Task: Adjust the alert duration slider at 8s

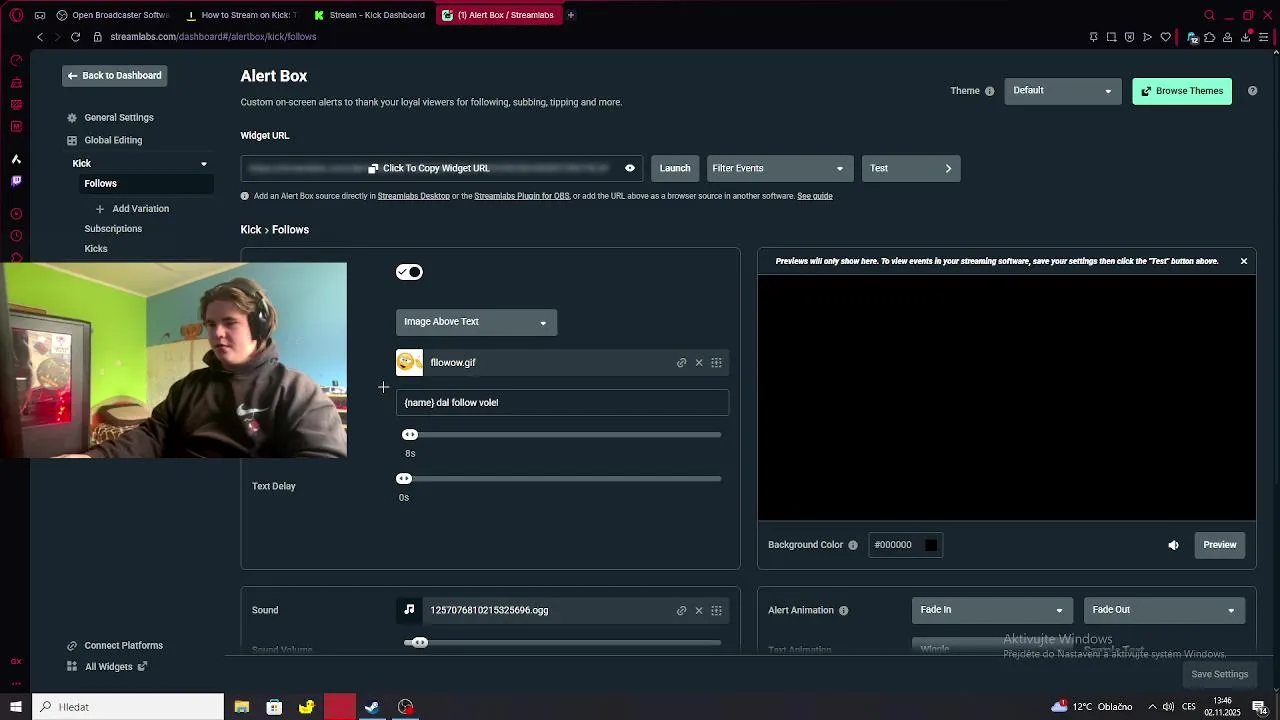Action: pos(410,435)
